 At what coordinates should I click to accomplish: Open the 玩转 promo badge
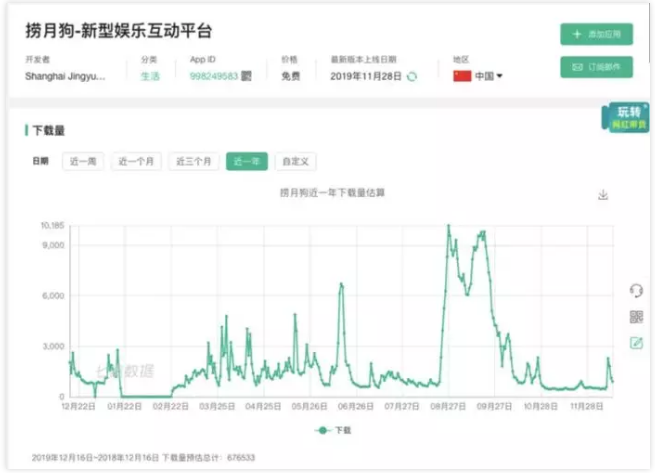(x=625, y=118)
